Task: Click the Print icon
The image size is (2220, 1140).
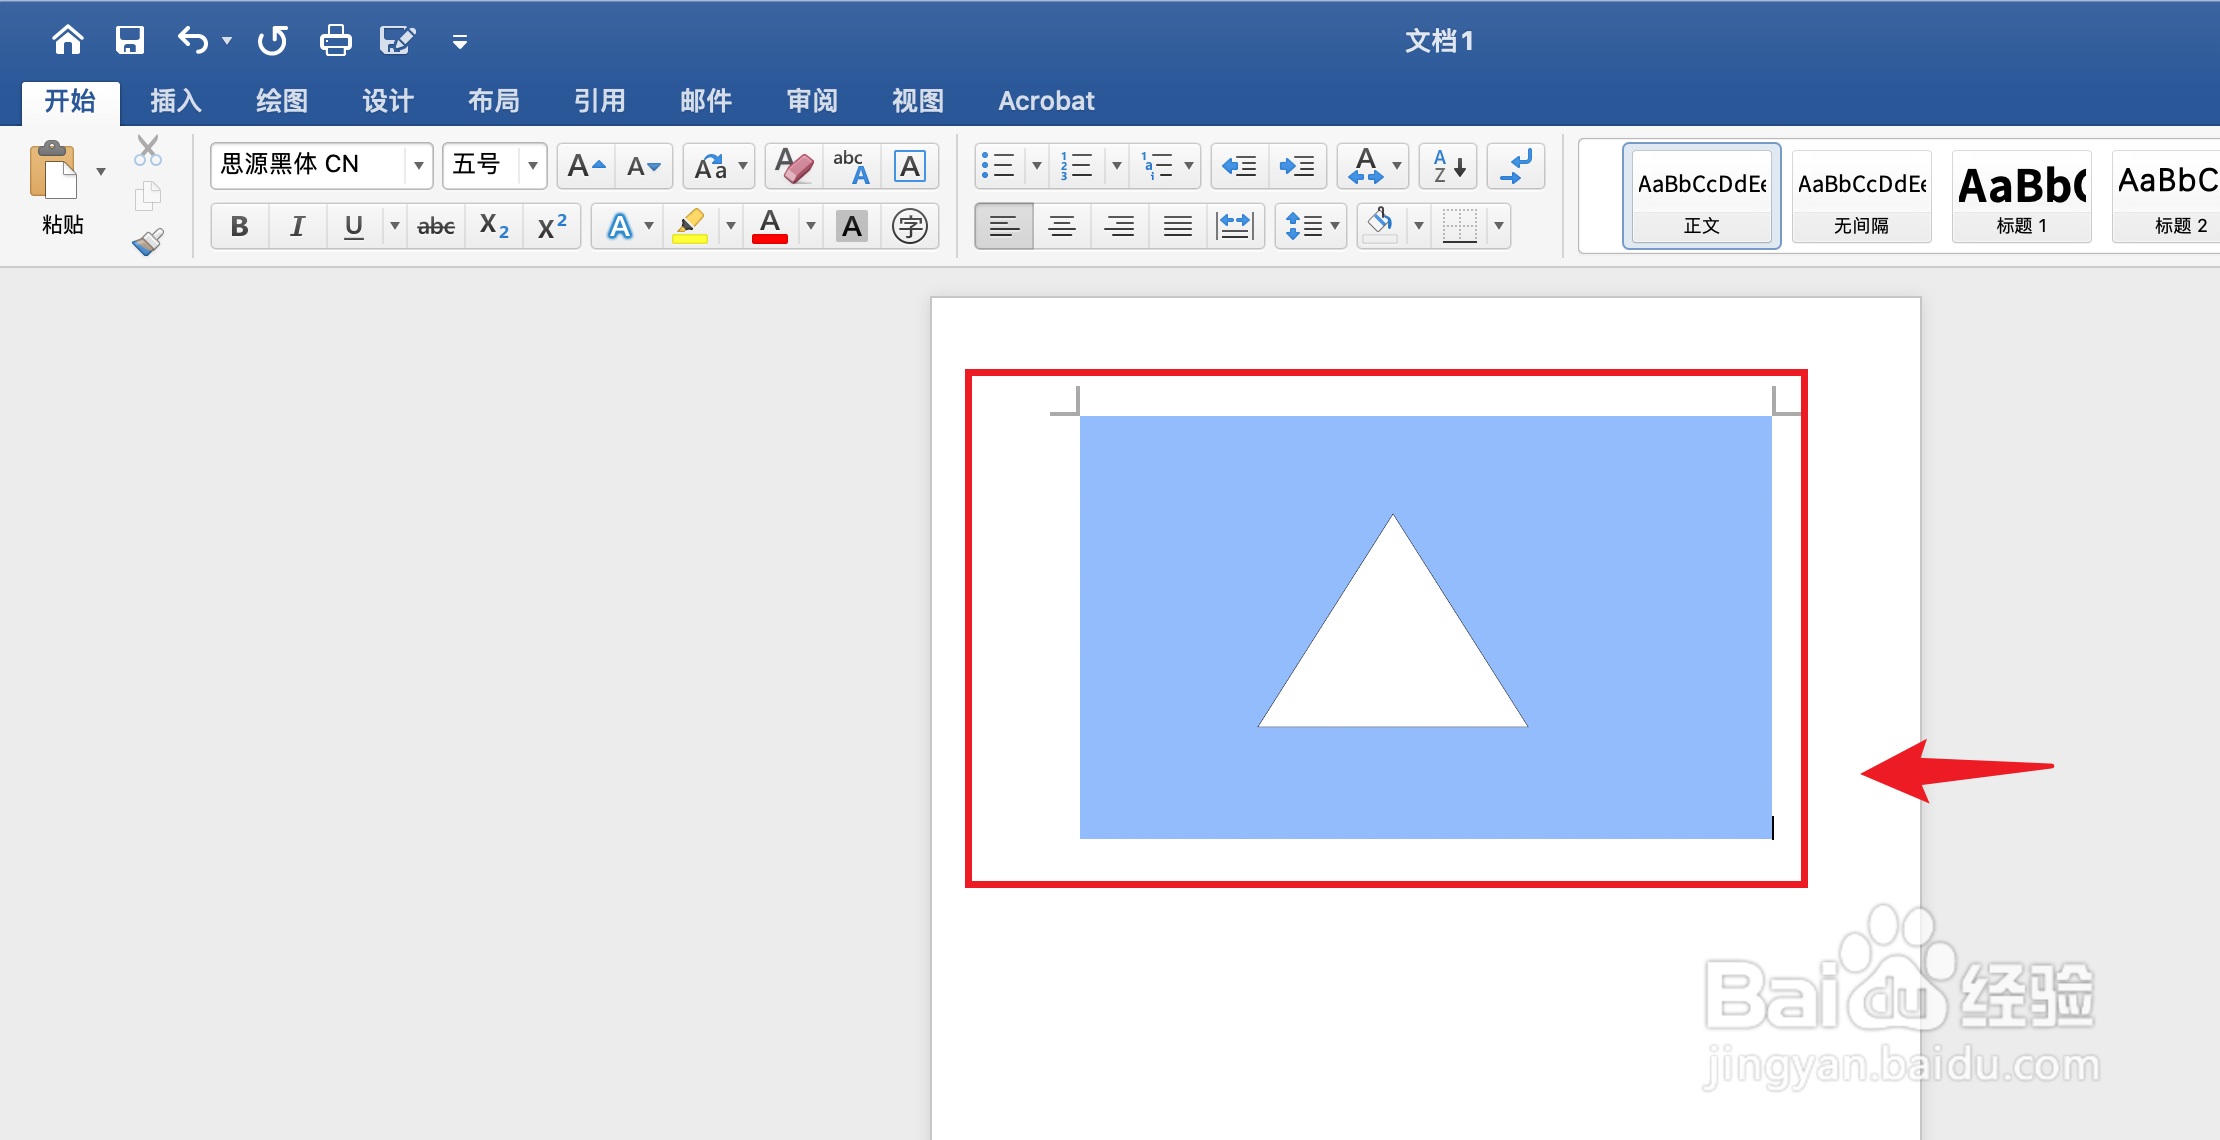Action: [335, 41]
